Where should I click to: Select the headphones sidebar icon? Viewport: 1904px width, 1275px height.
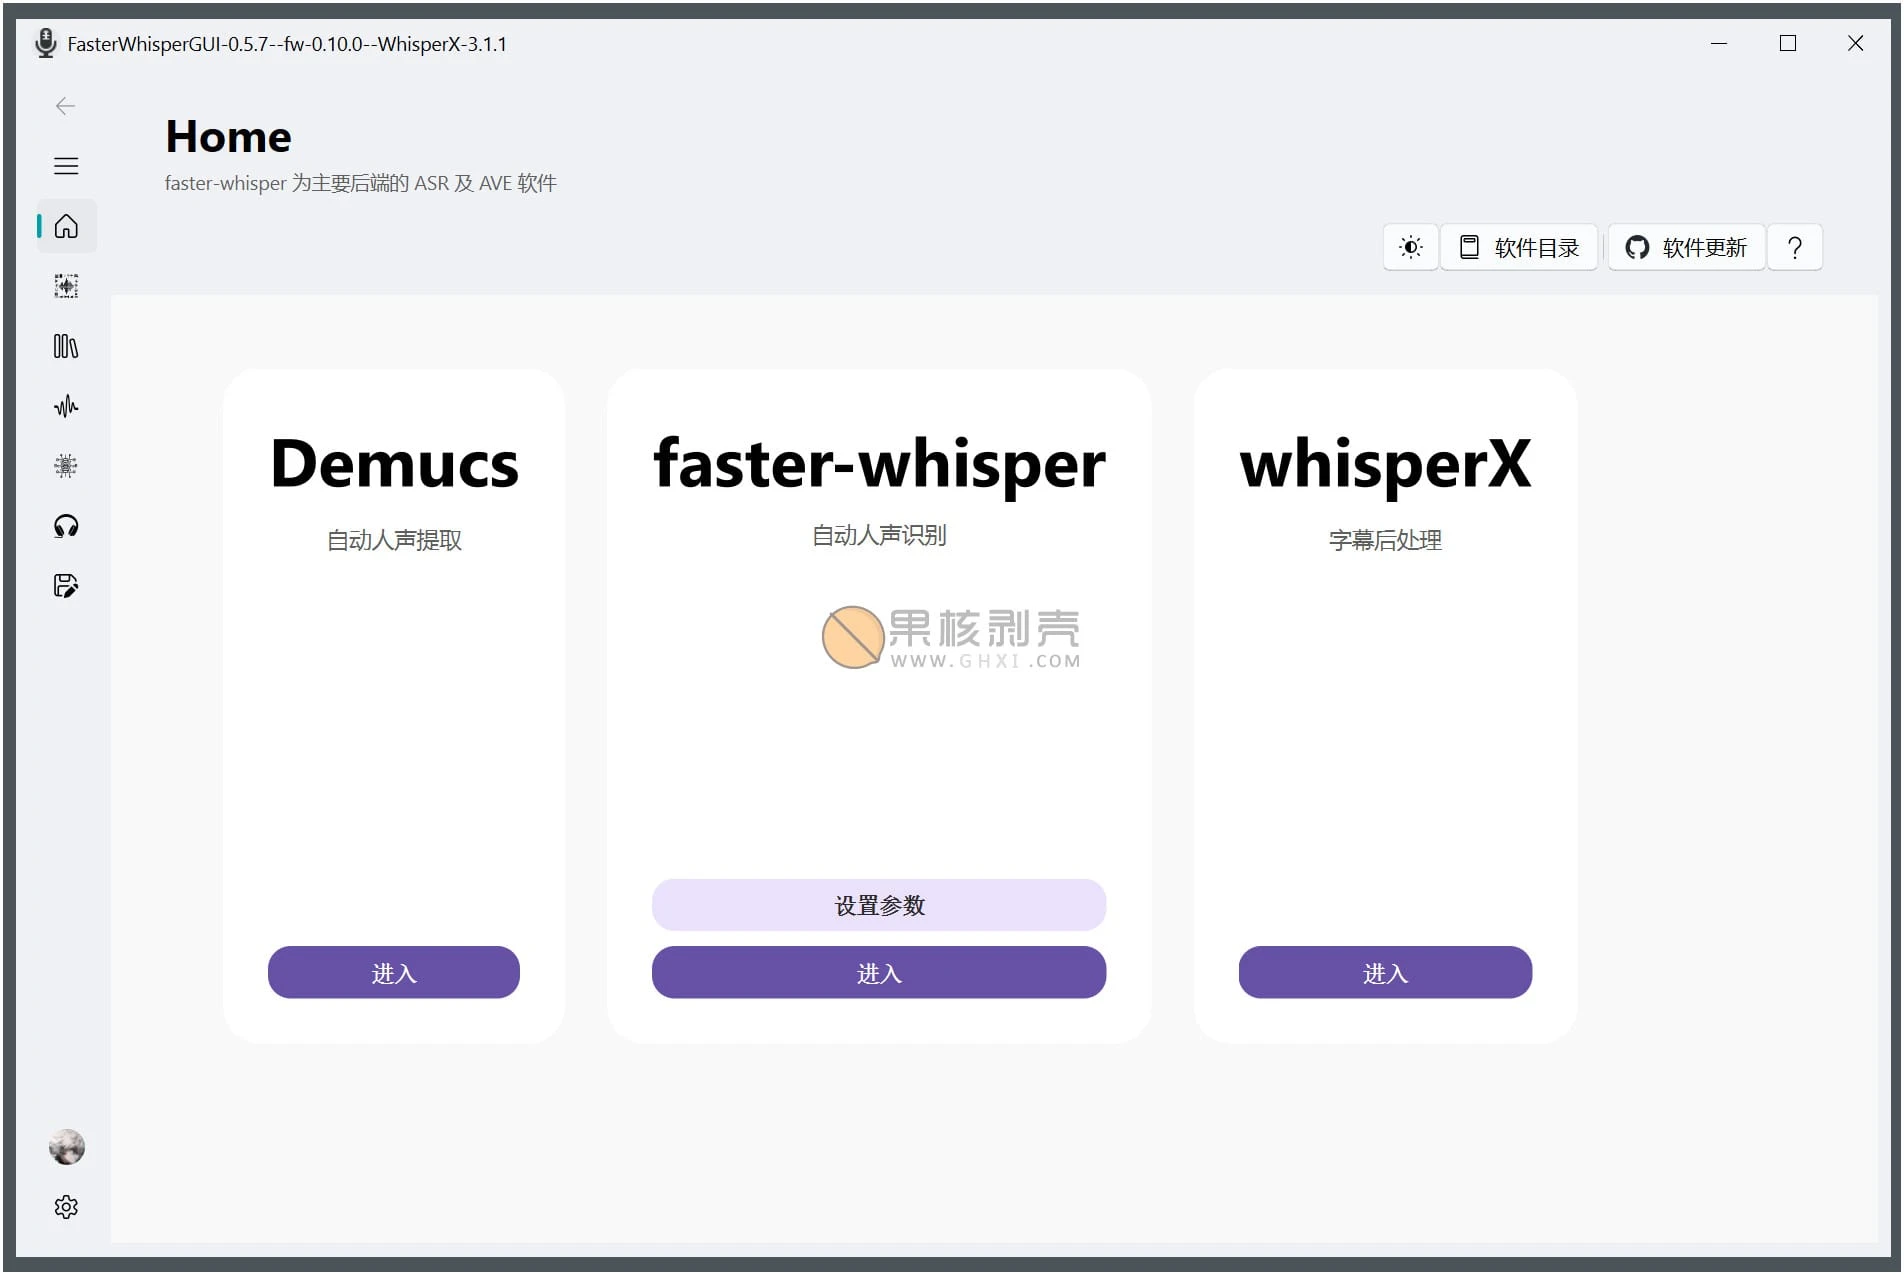[66, 525]
